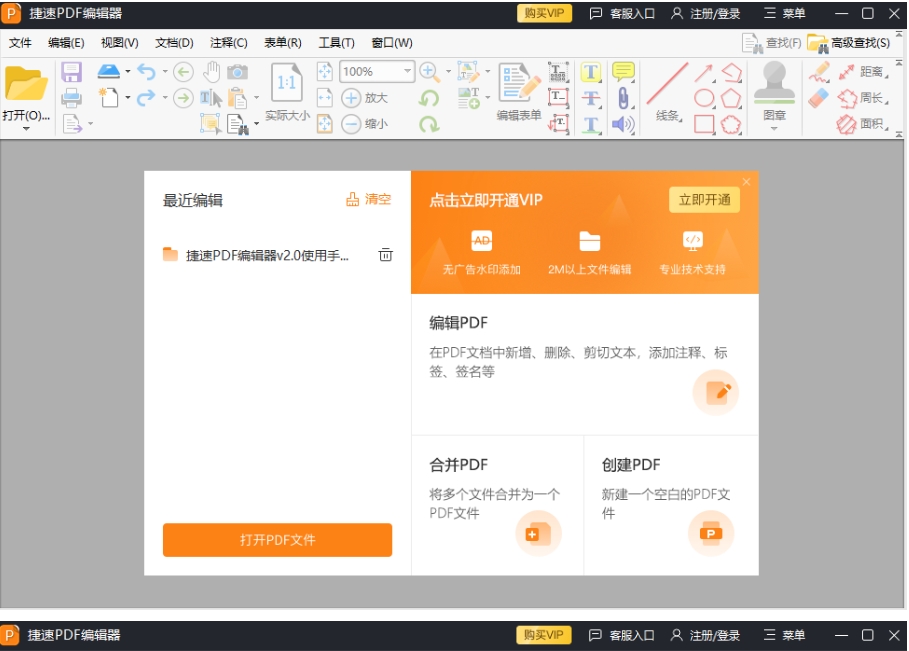Open the 编辑表单 edit form tool
Image resolution: width=909 pixels, height=651 pixels.
click(519, 92)
